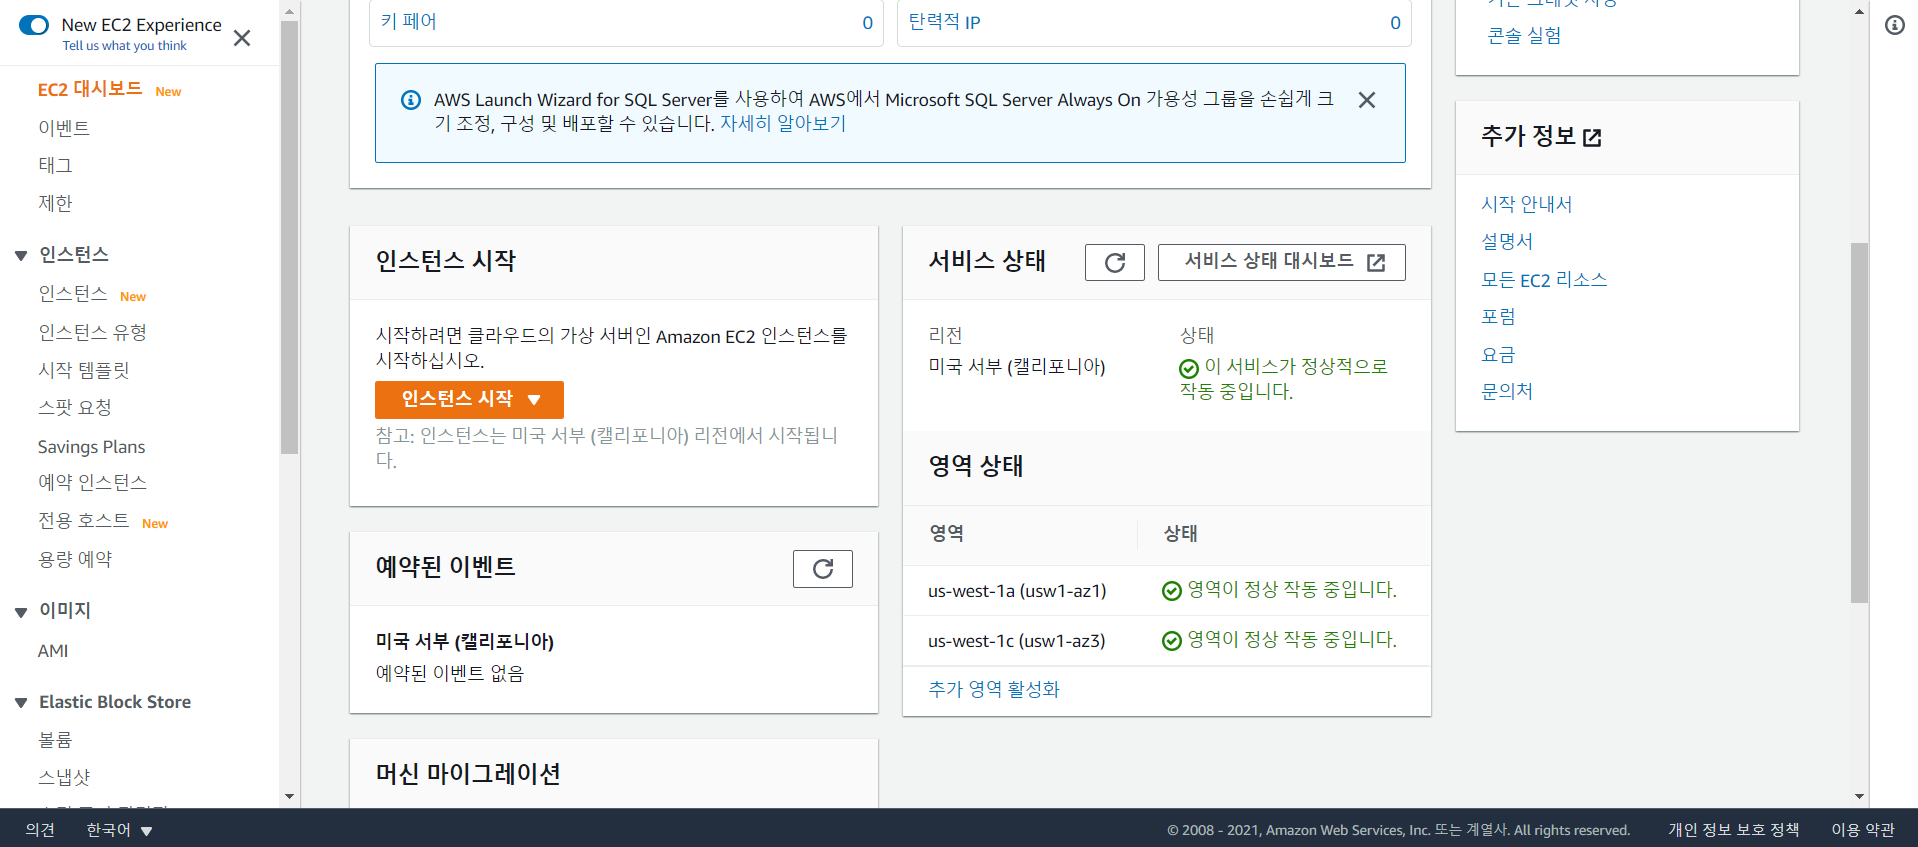
Task: Open EC2 대시보드 in sidebar
Action: click(90, 89)
